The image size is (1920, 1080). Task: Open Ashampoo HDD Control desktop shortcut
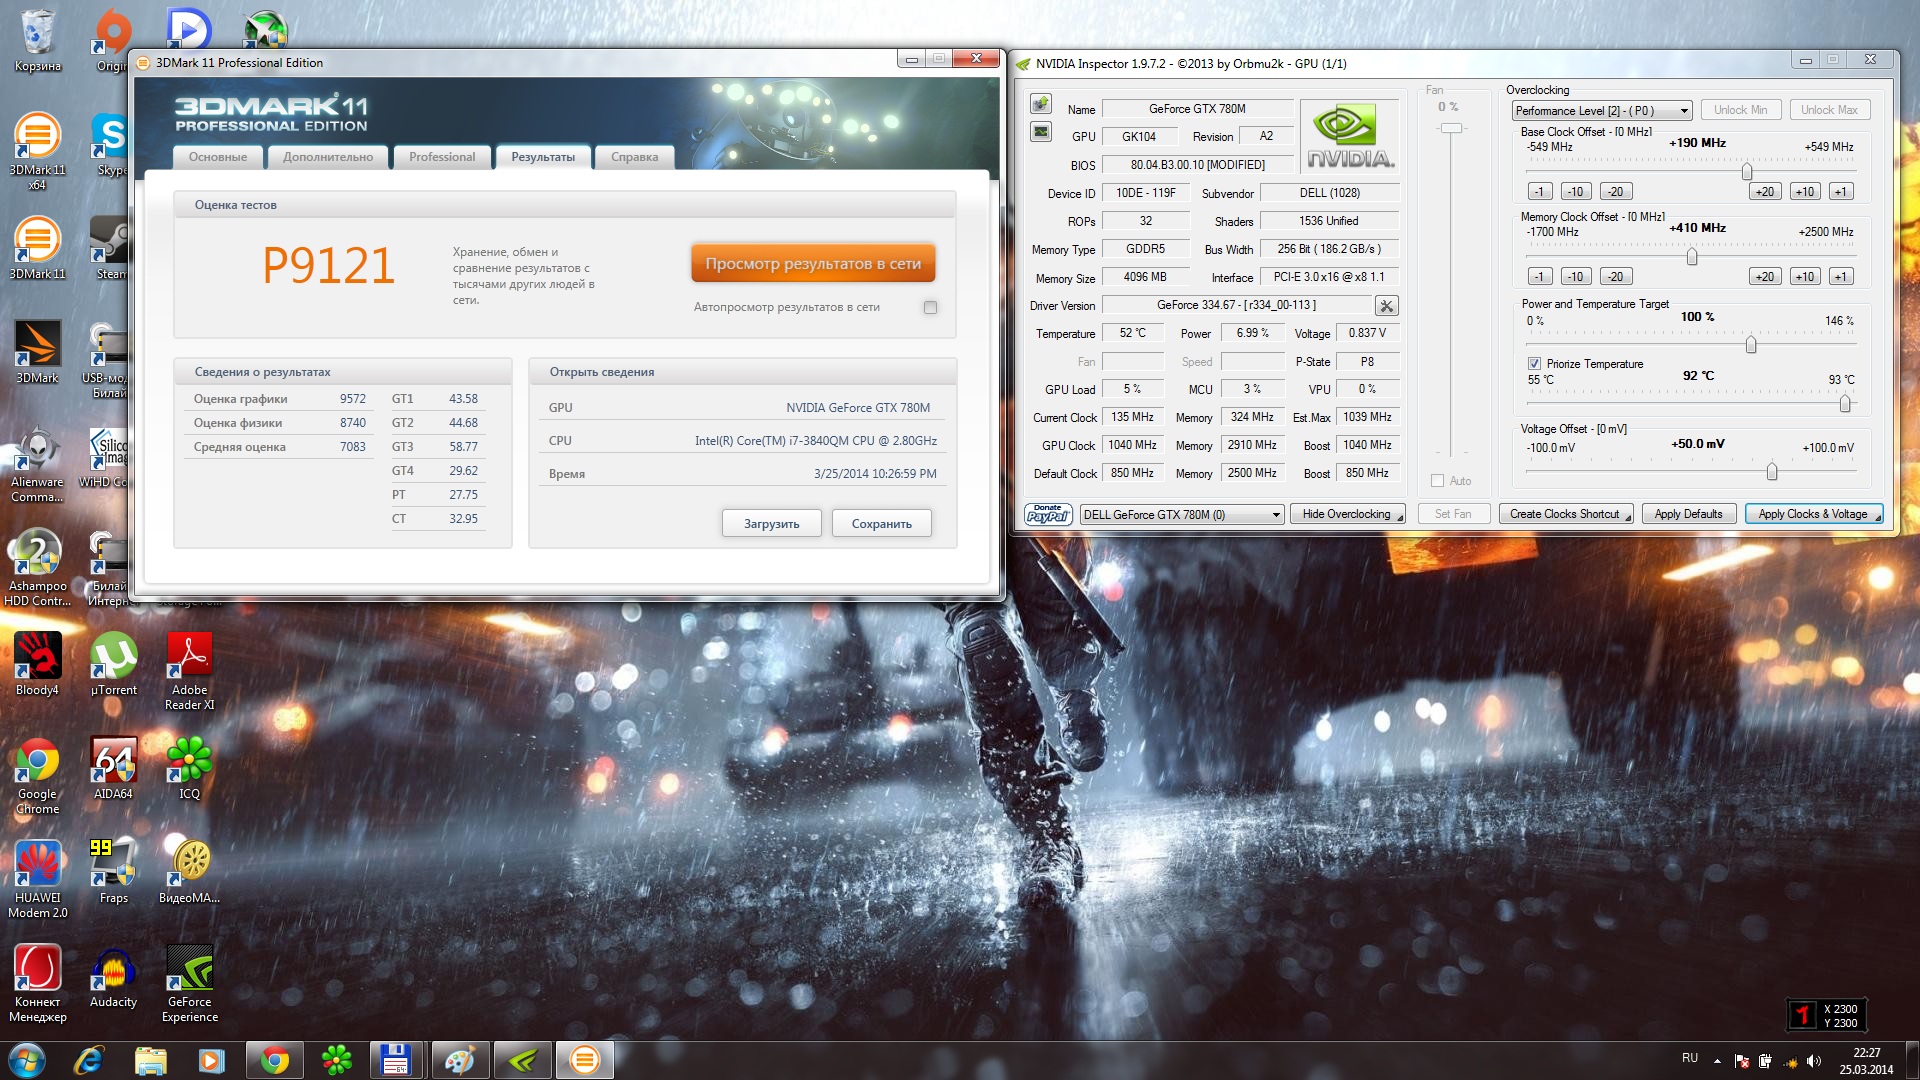tap(38, 568)
